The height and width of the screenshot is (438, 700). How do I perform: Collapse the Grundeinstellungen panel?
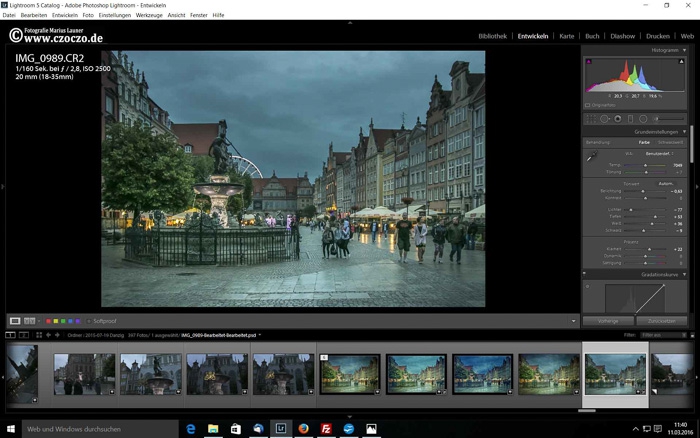tap(684, 131)
